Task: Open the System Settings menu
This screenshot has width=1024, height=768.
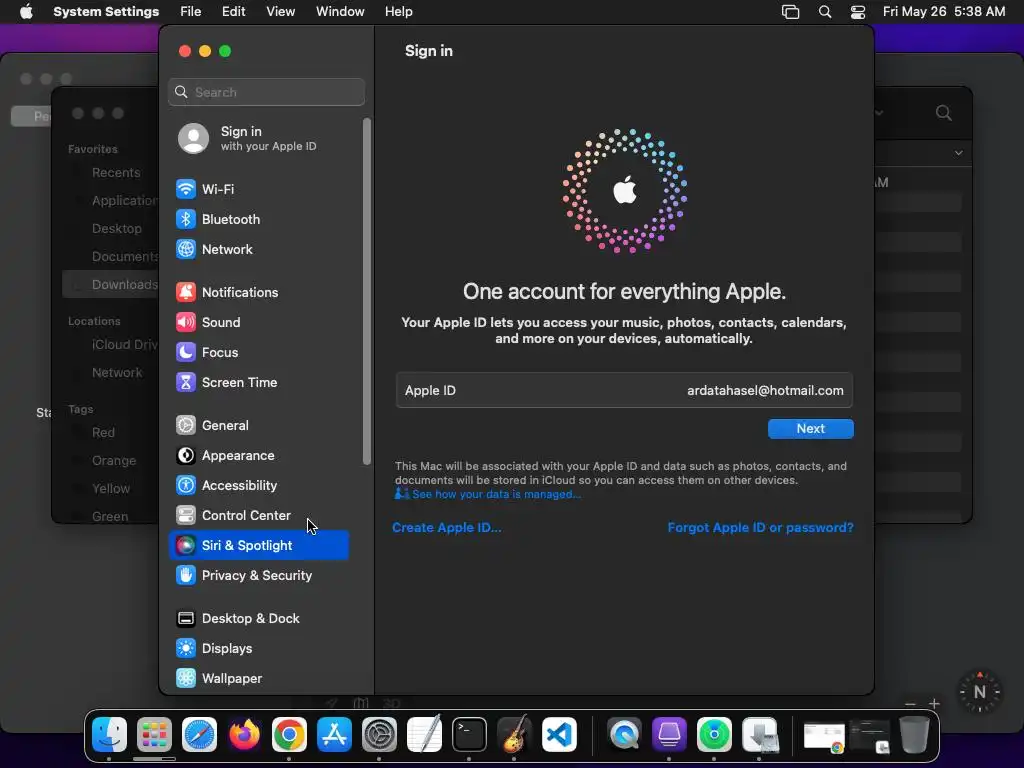Action: point(106,12)
